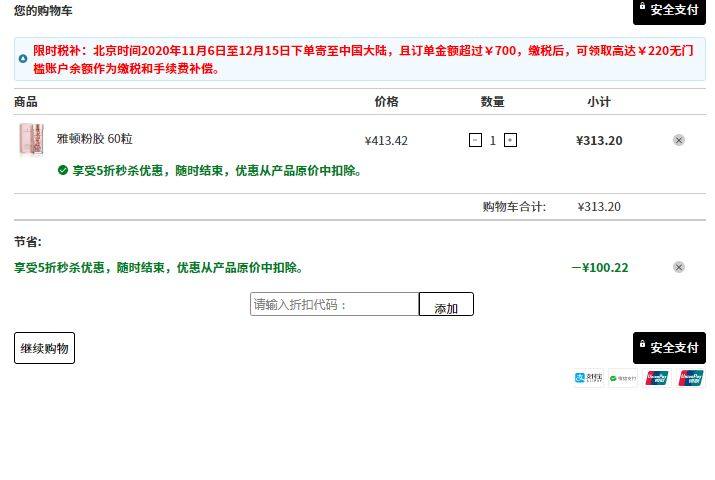The width and height of the screenshot is (715, 480).
Task: Click the ¥413.42 price value
Action: tap(386, 141)
